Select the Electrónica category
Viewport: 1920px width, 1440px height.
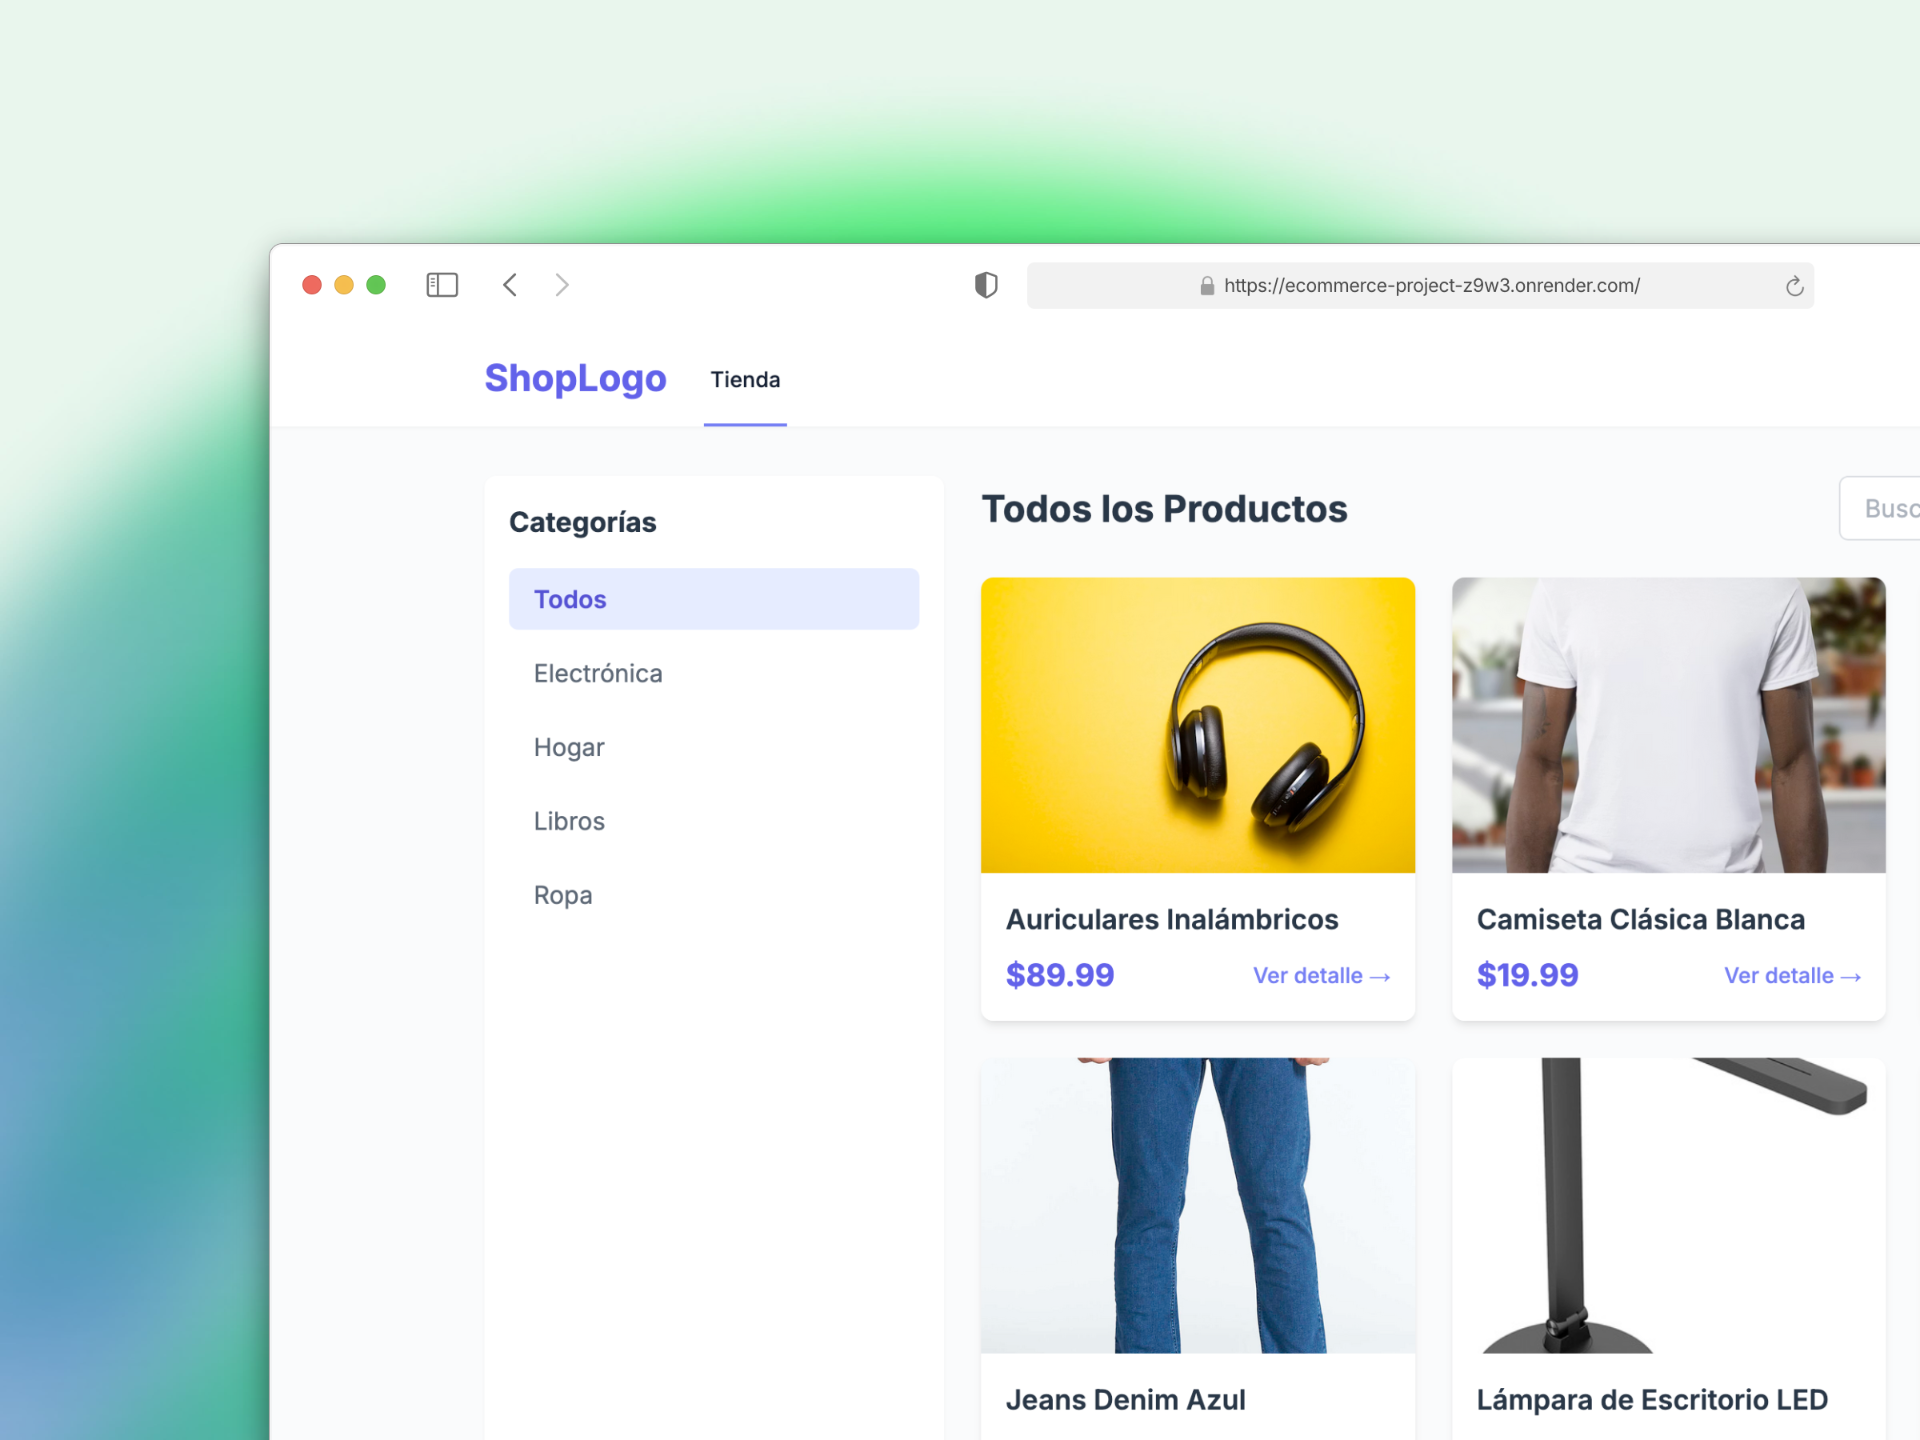point(598,673)
